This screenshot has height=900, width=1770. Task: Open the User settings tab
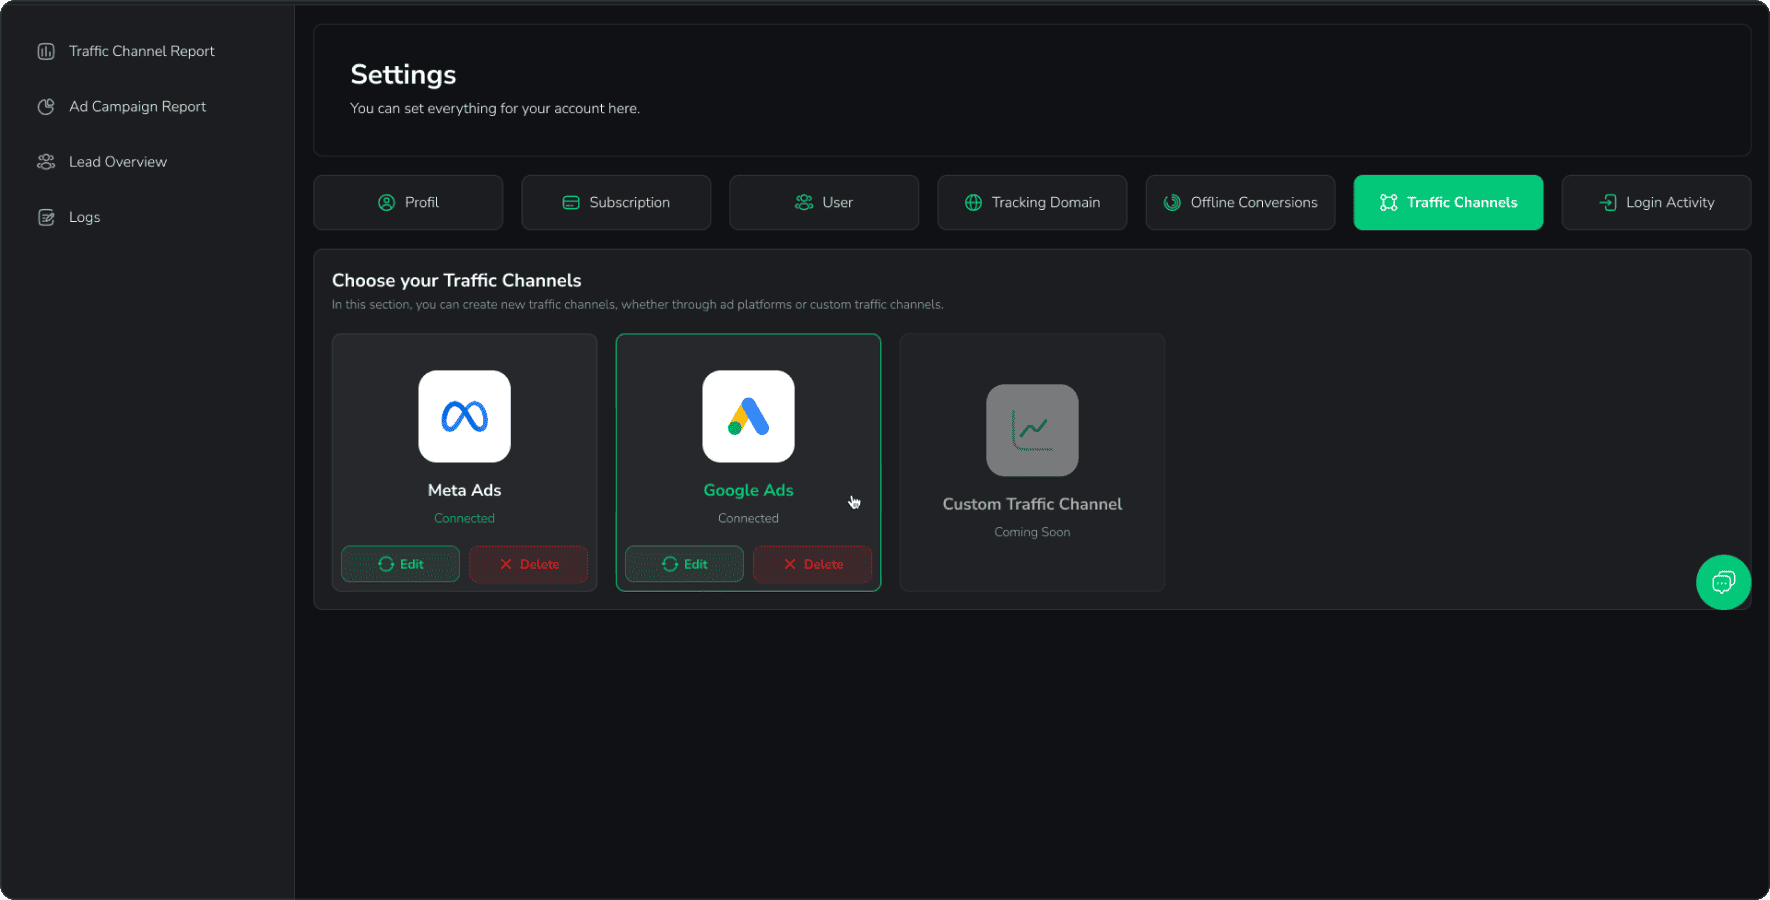pyautogui.click(x=824, y=202)
